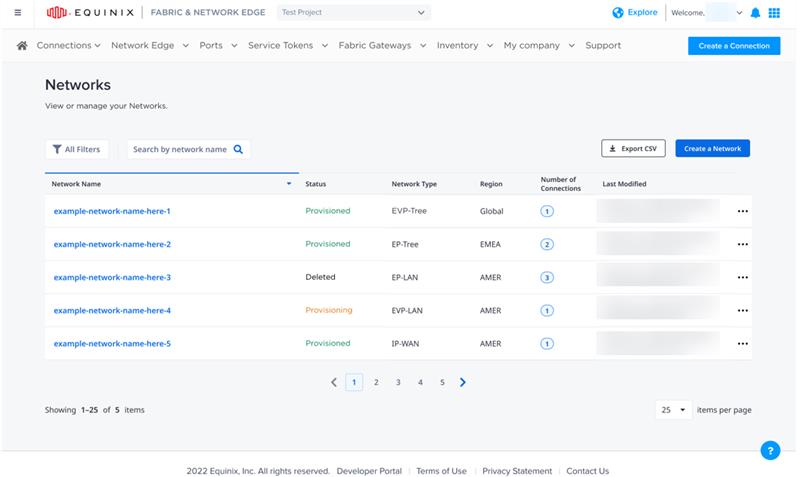Click the help question mark bubble

[770, 450]
